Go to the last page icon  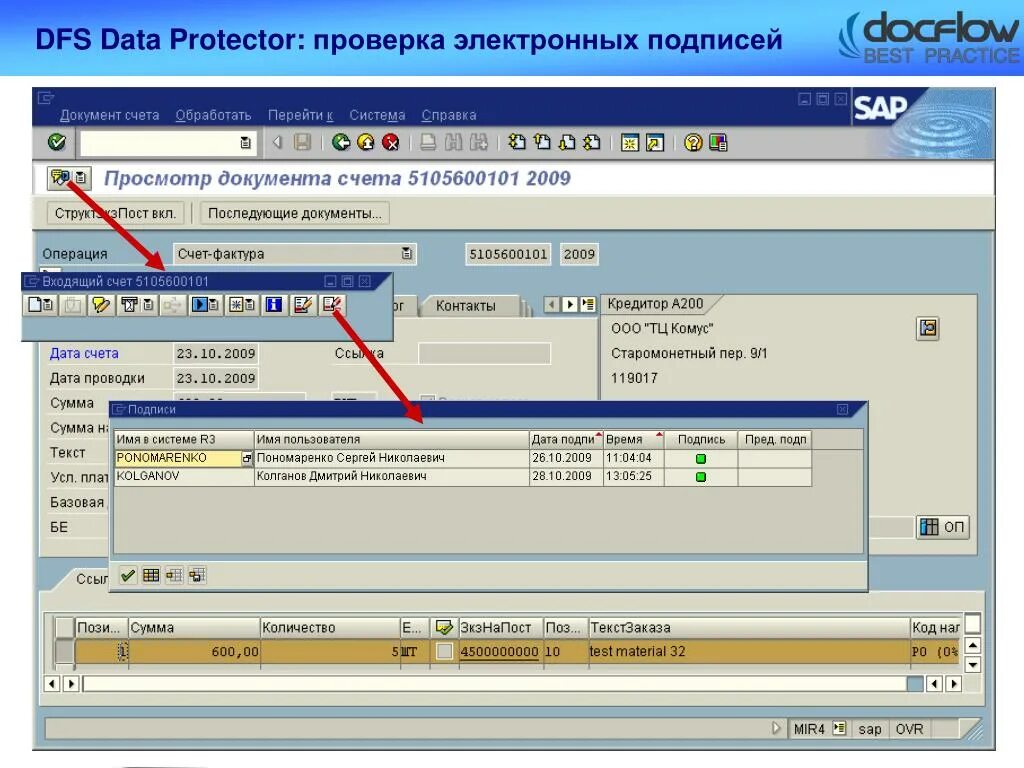tap(592, 142)
